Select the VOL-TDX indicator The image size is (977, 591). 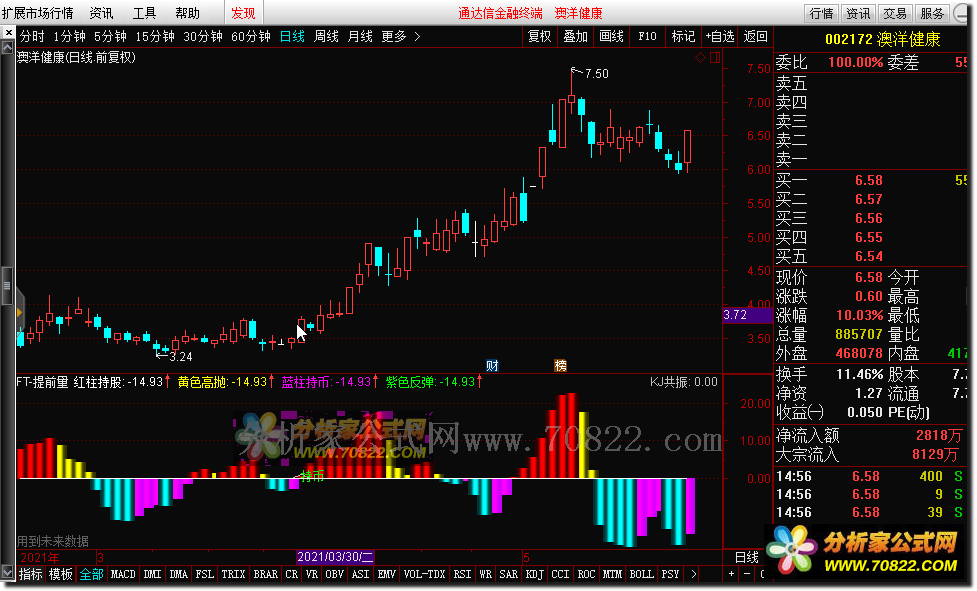click(x=424, y=574)
